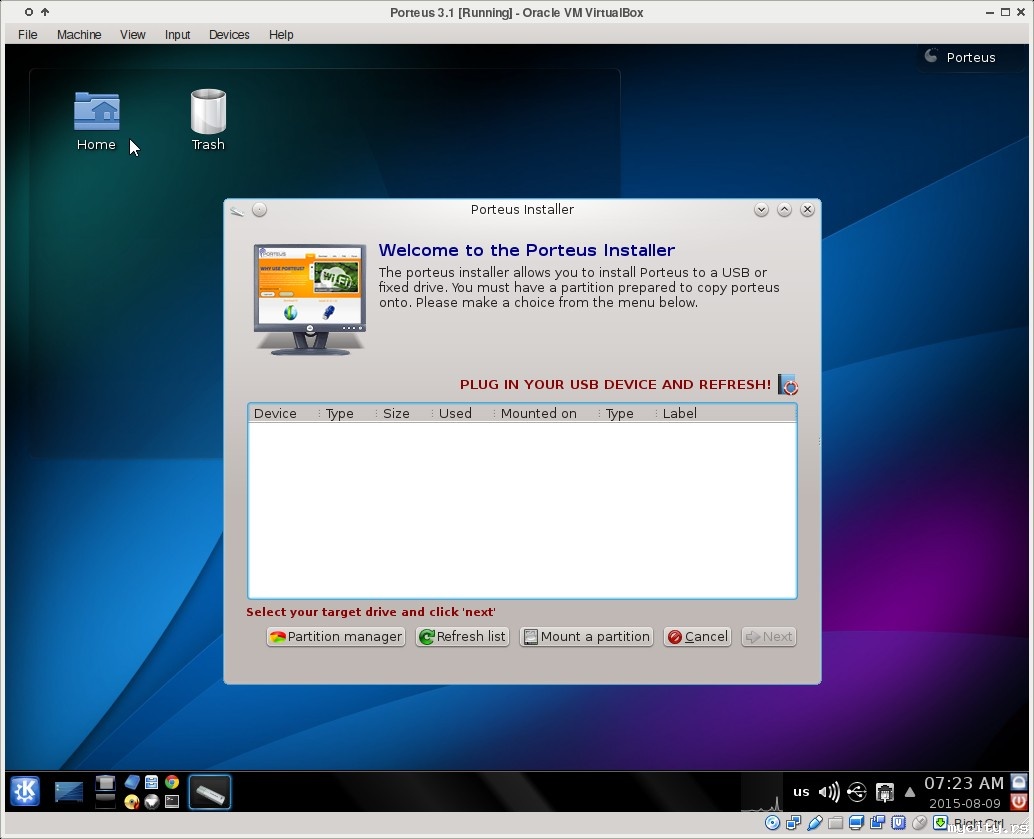Viewport: 1034px width, 839px height.
Task: Minimize the Porteus Installer window
Action: (761, 210)
